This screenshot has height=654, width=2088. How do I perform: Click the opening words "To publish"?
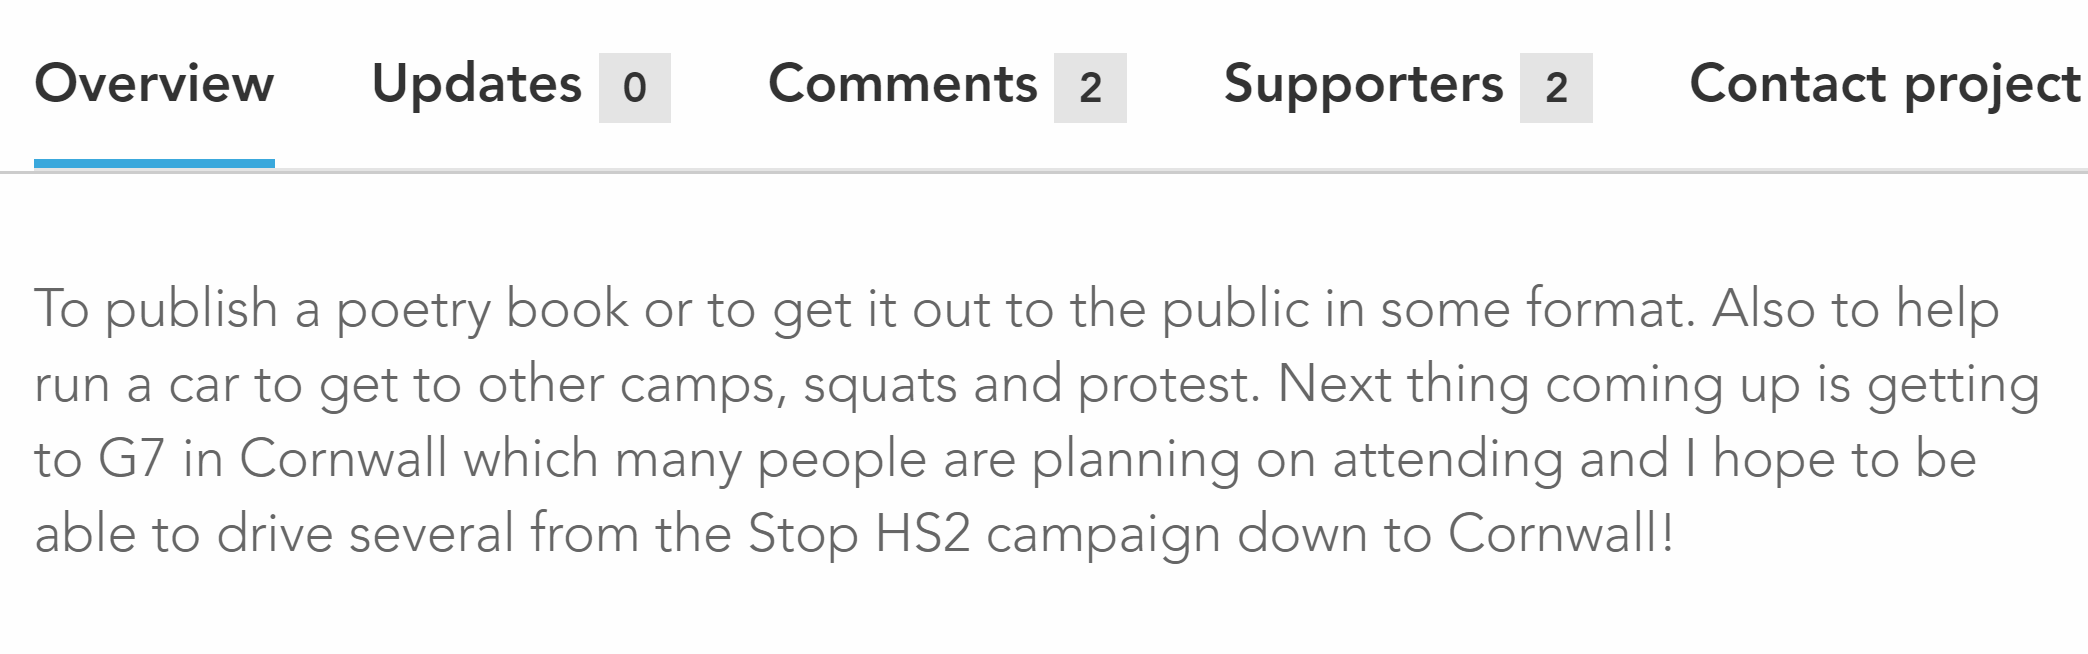click(156, 309)
